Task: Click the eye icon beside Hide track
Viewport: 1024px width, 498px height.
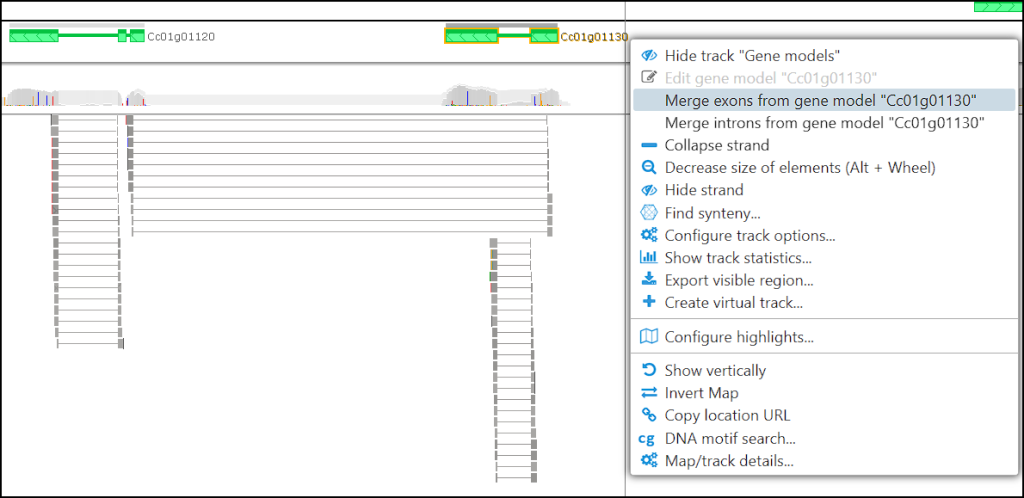Action: click(x=648, y=56)
